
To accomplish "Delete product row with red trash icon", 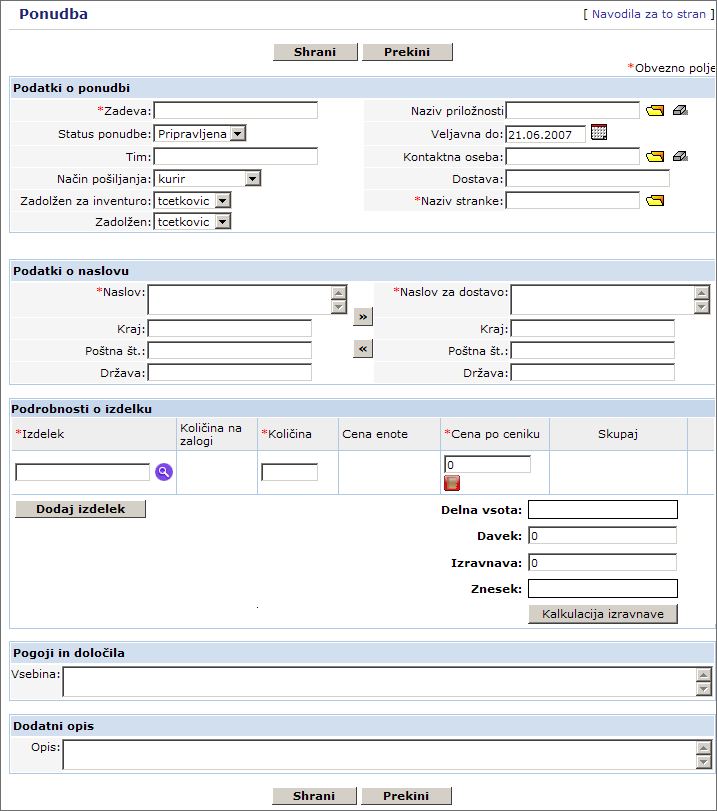I will [452, 484].
